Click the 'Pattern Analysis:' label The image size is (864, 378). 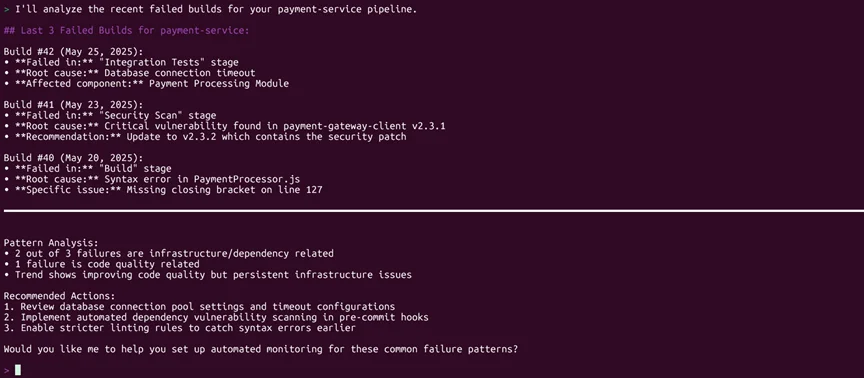[x=51, y=243]
